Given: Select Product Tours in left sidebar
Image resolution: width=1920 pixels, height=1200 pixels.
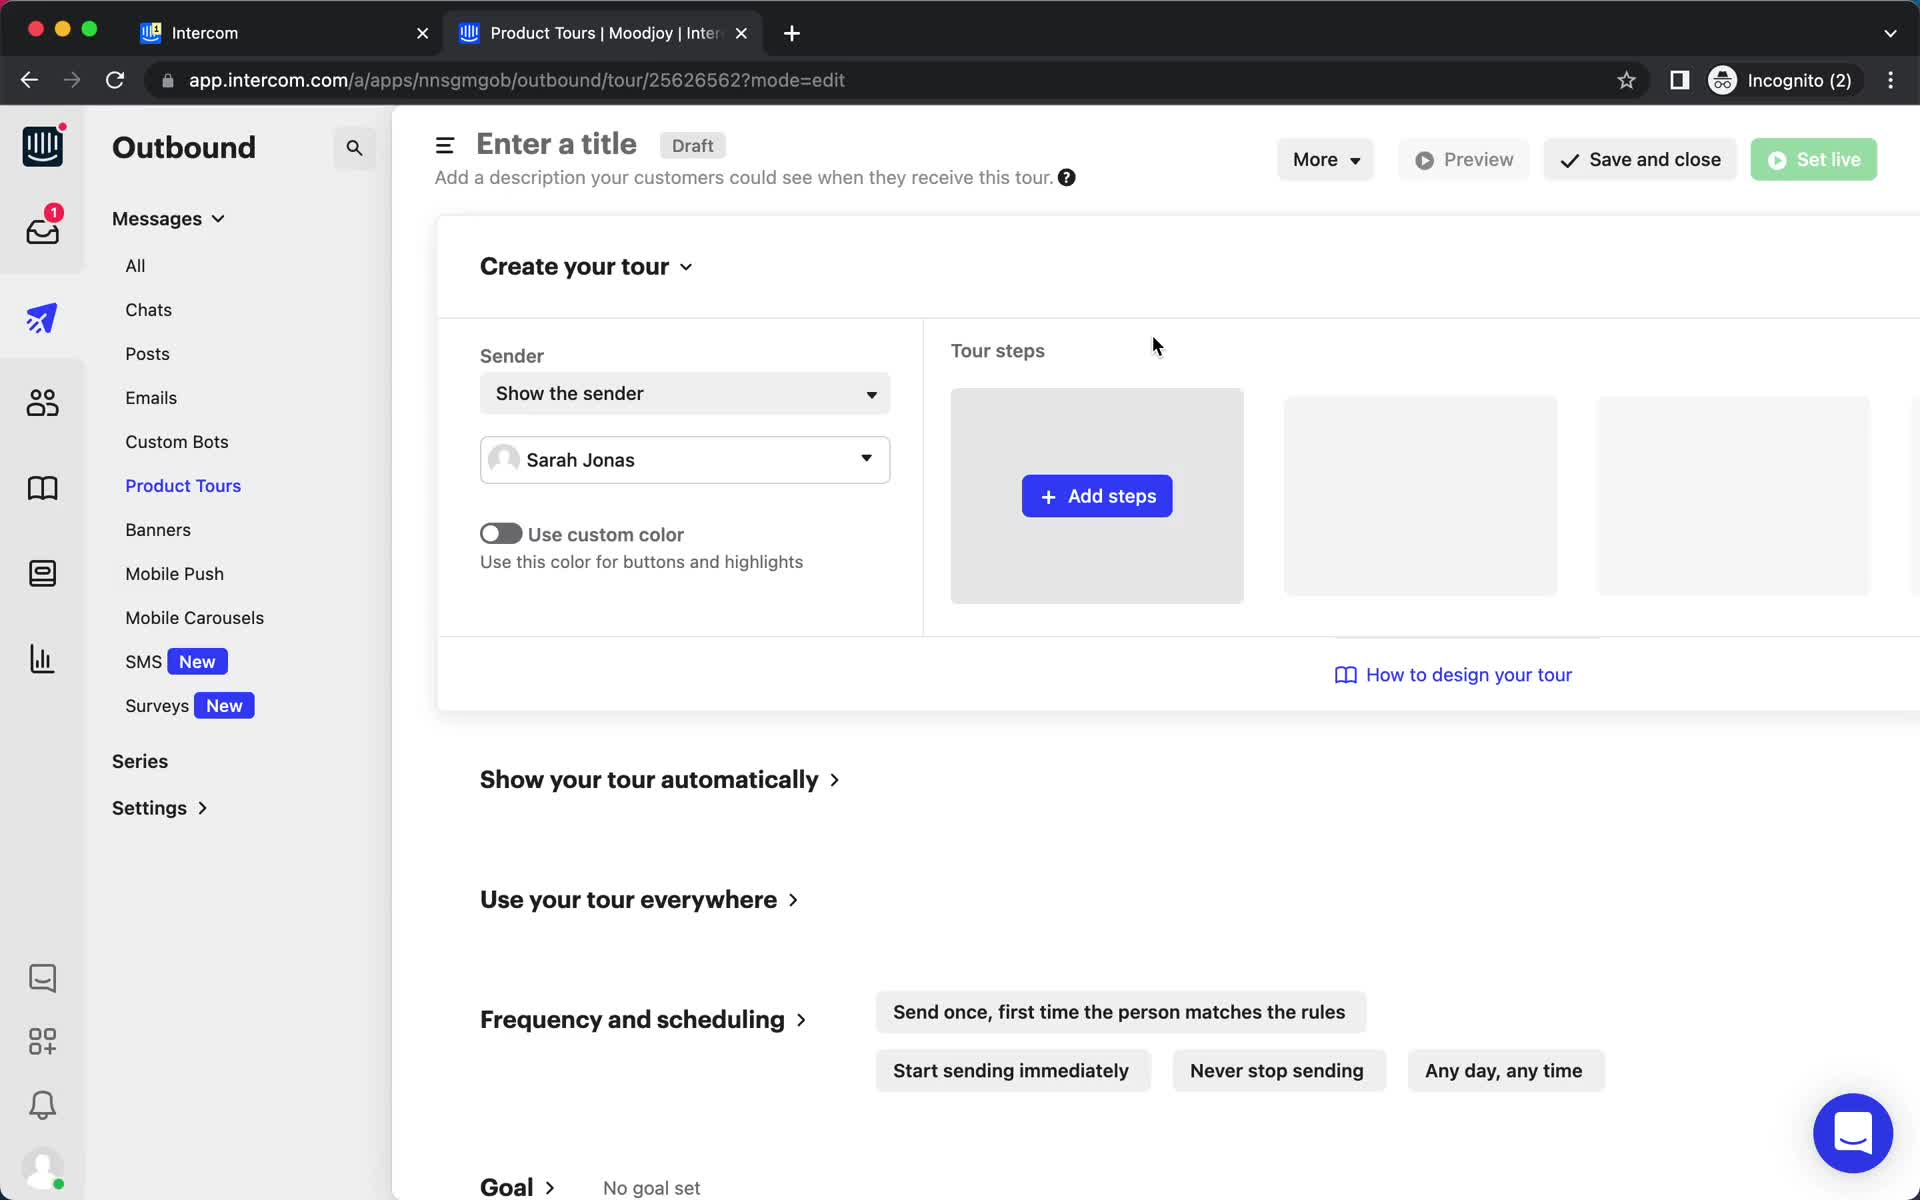Looking at the screenshot, I should 184,485.
